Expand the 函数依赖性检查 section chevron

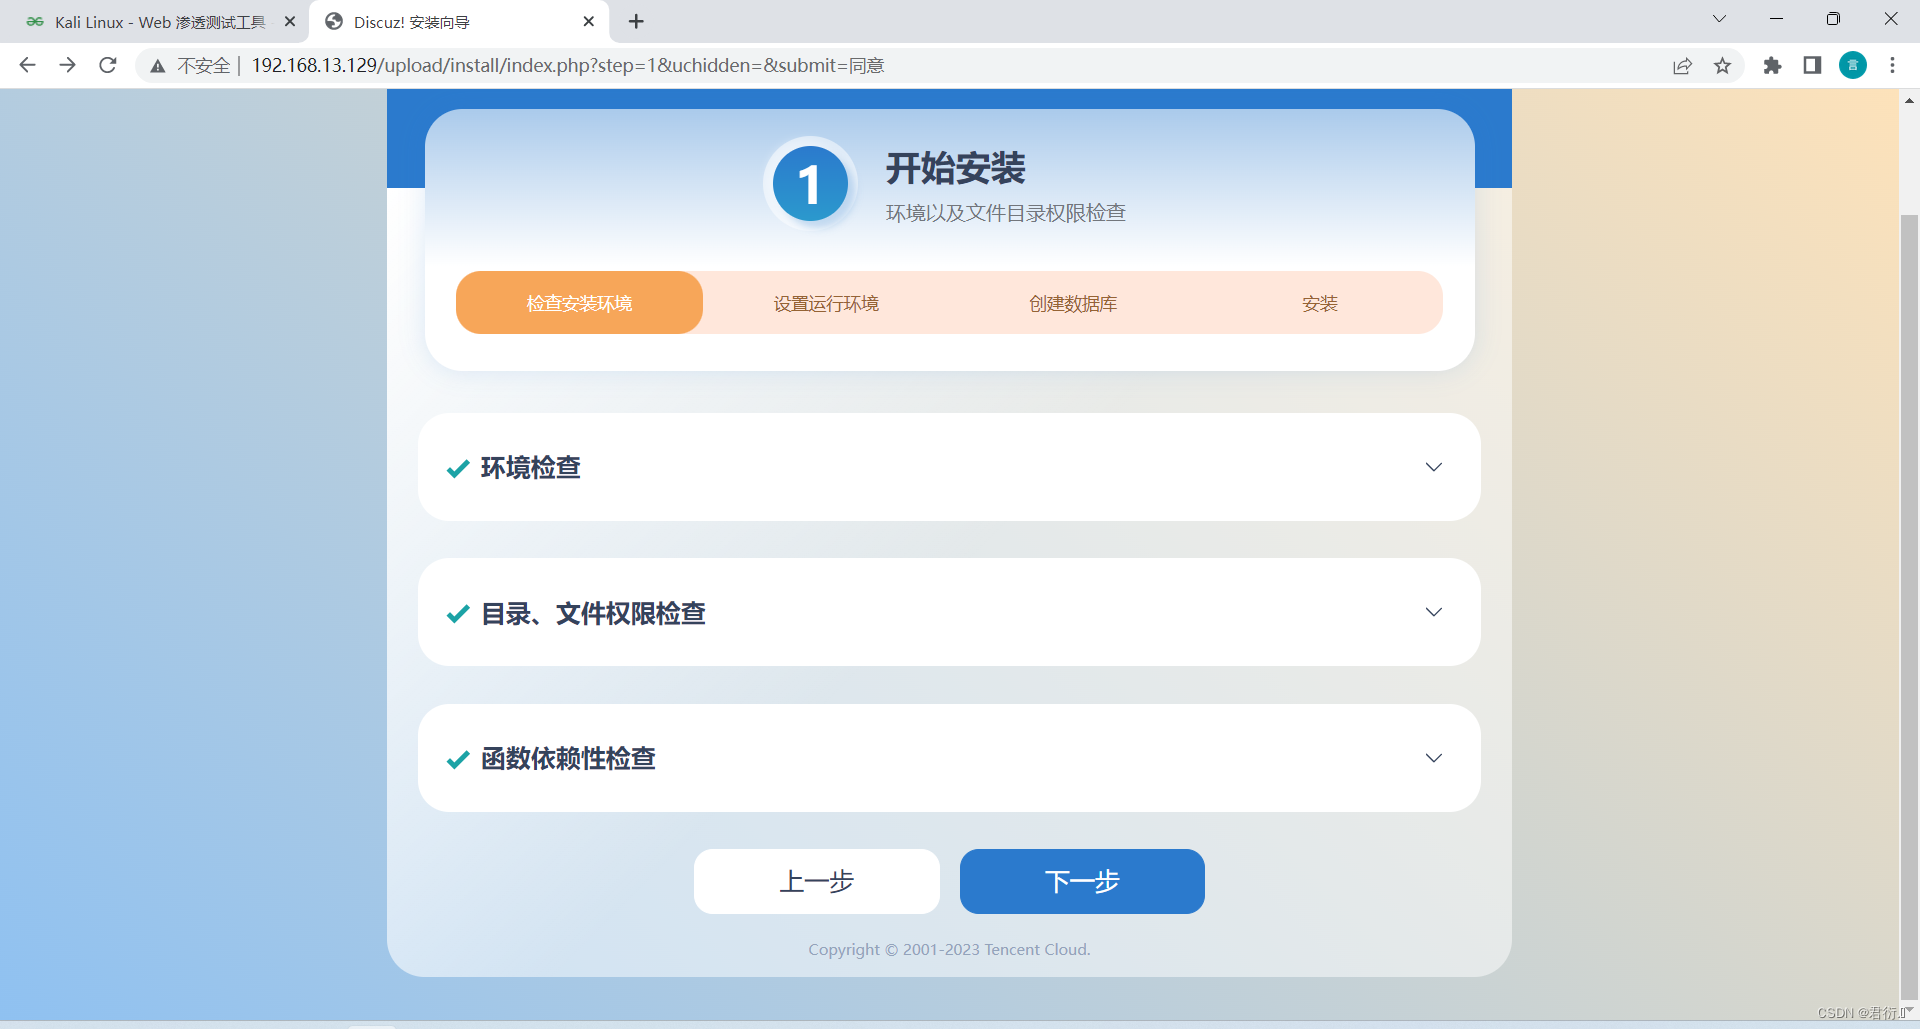[1433, 758]
